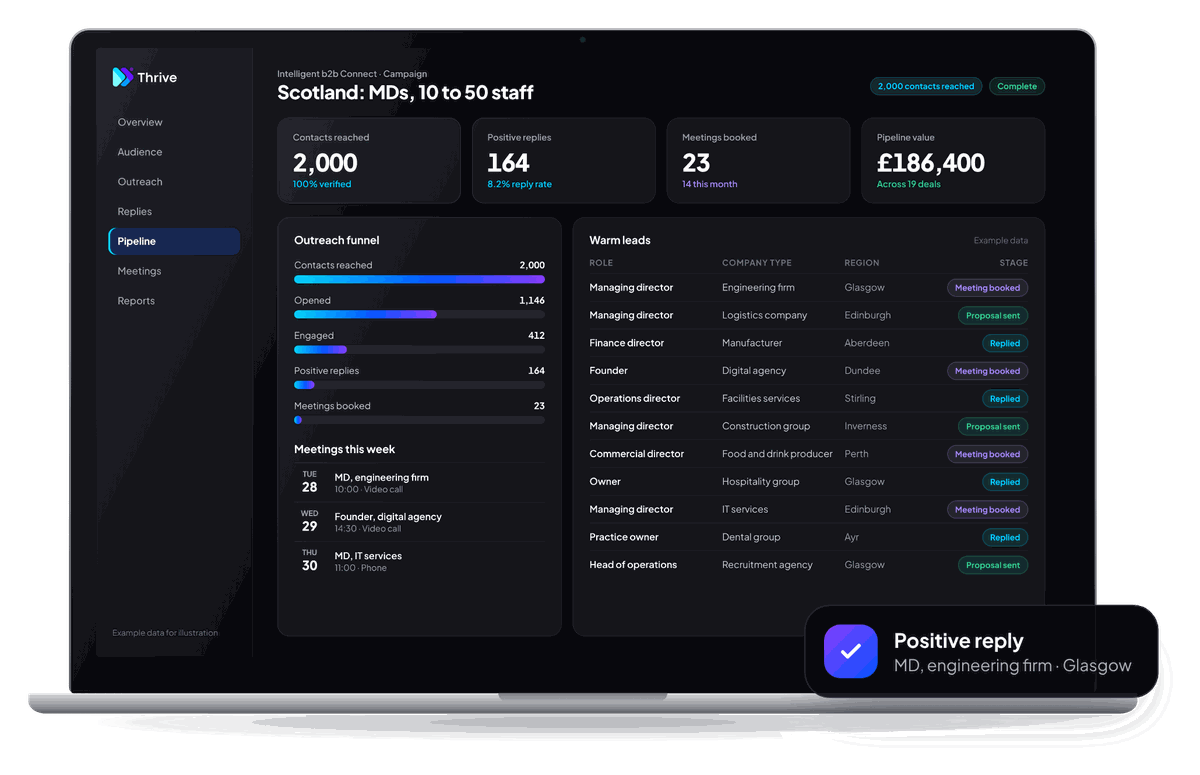Viewport: 1200px width, 775px height.
Task: Click the Across 19 deals text
Action: point(909,185)
